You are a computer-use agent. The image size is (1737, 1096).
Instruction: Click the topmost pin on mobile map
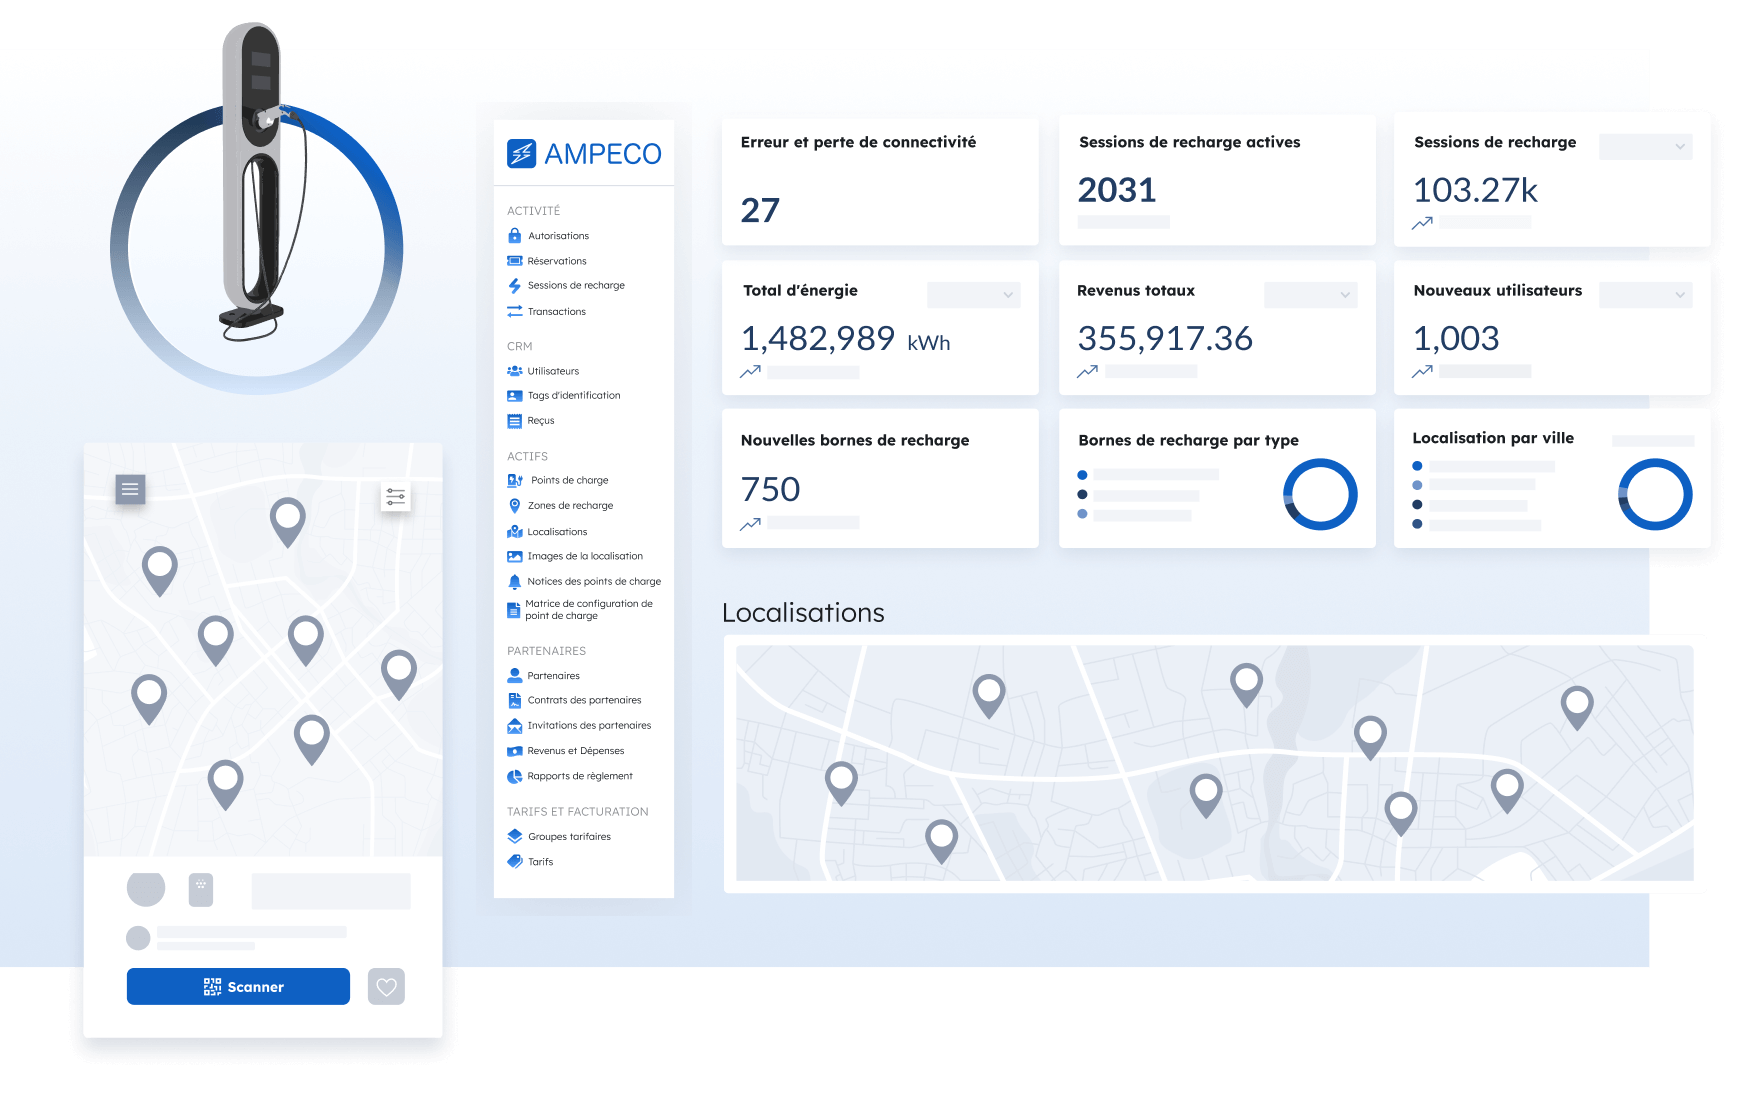pyautogui.click(x=288, y=522)
